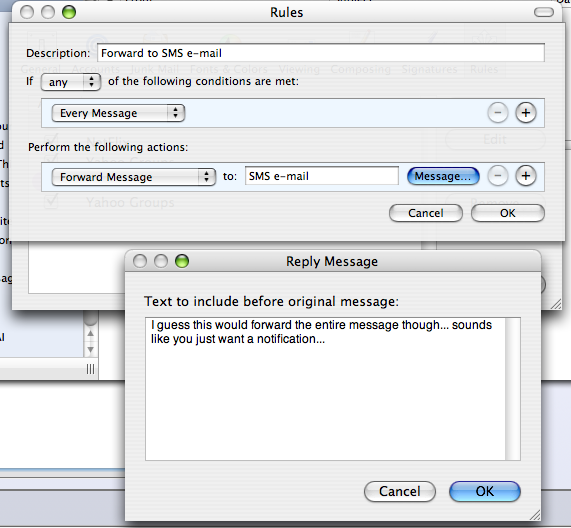Confirm the Rules sheet with OK
The height and width of the screenshot is (528, 571).
pyautogui.click(x=508, y=213)
